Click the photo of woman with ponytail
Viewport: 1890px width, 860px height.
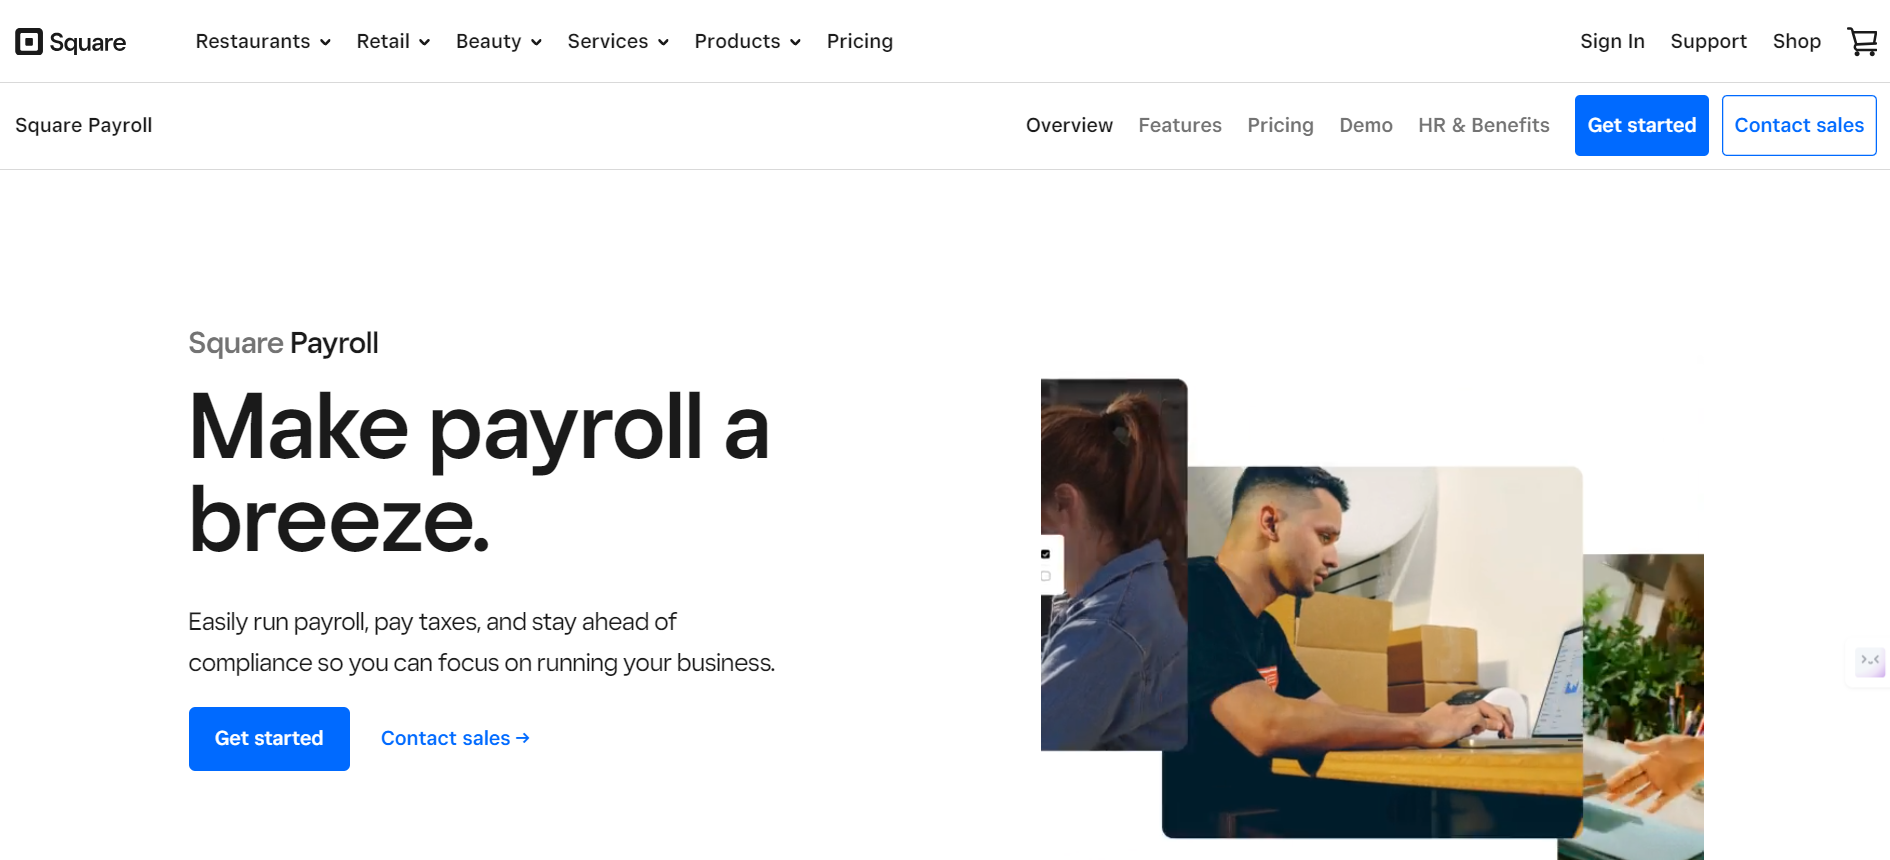pyautogui.click(x=1114, y=564)
